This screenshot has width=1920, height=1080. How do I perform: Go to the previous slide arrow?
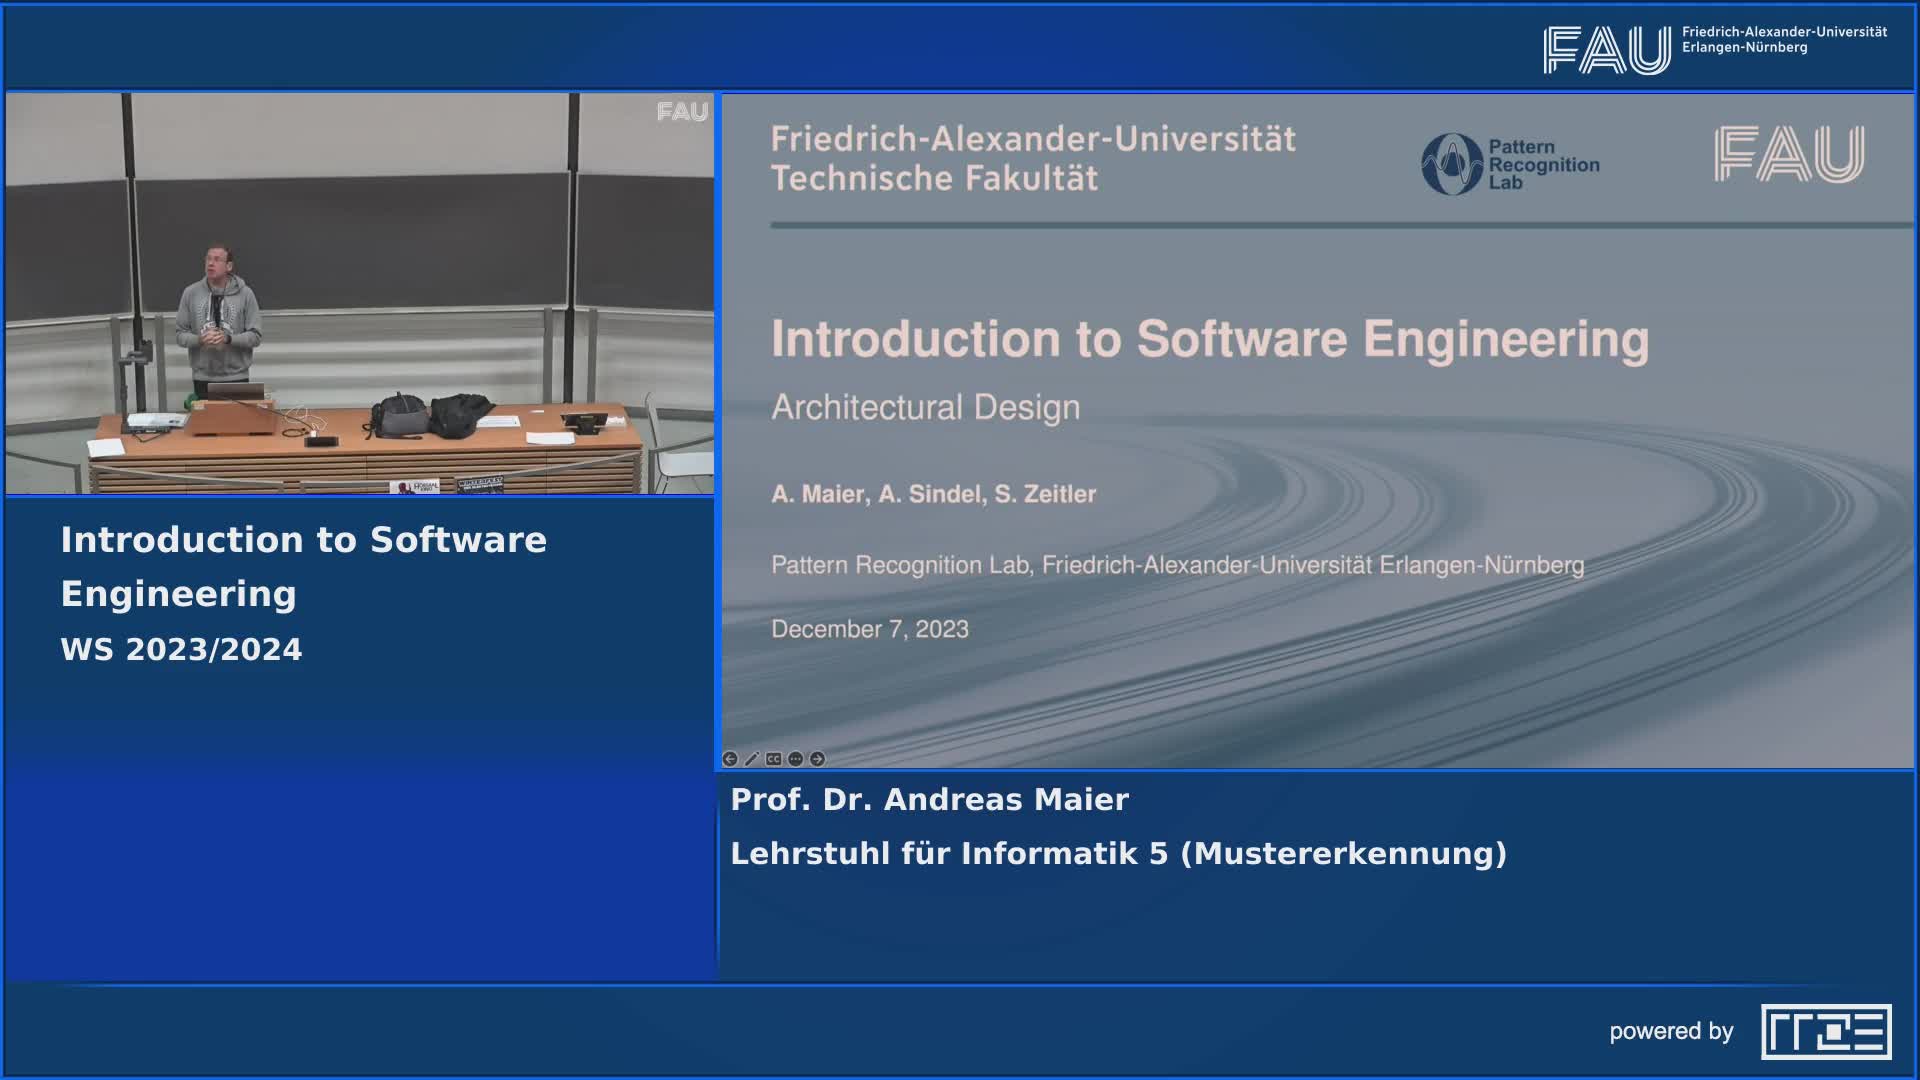point(730,759)
